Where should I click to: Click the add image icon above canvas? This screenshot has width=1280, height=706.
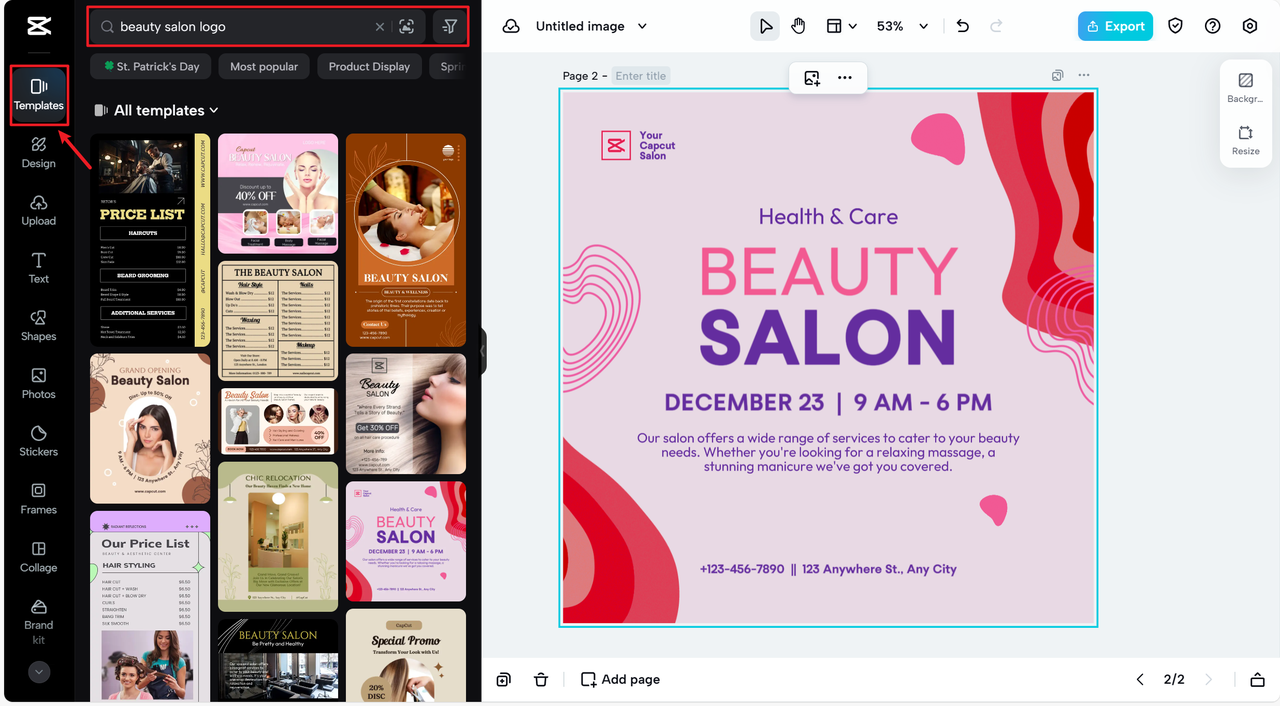click(812, 77)
